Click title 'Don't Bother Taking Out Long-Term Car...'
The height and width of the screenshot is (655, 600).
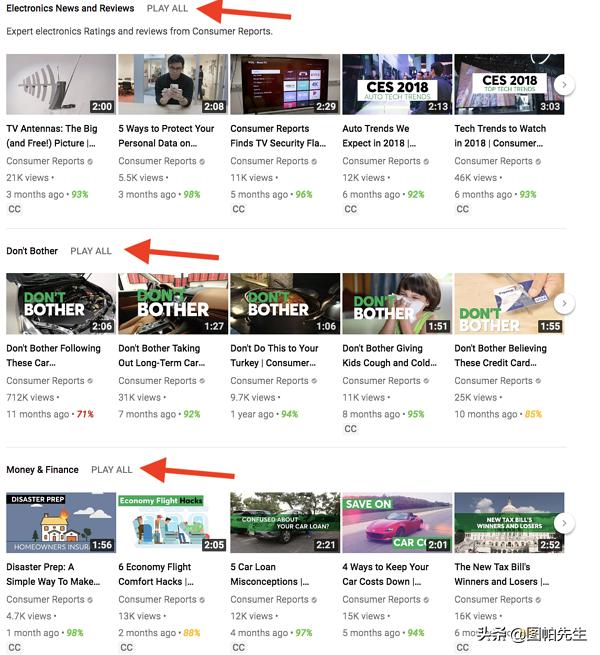(x=162, y=355)
